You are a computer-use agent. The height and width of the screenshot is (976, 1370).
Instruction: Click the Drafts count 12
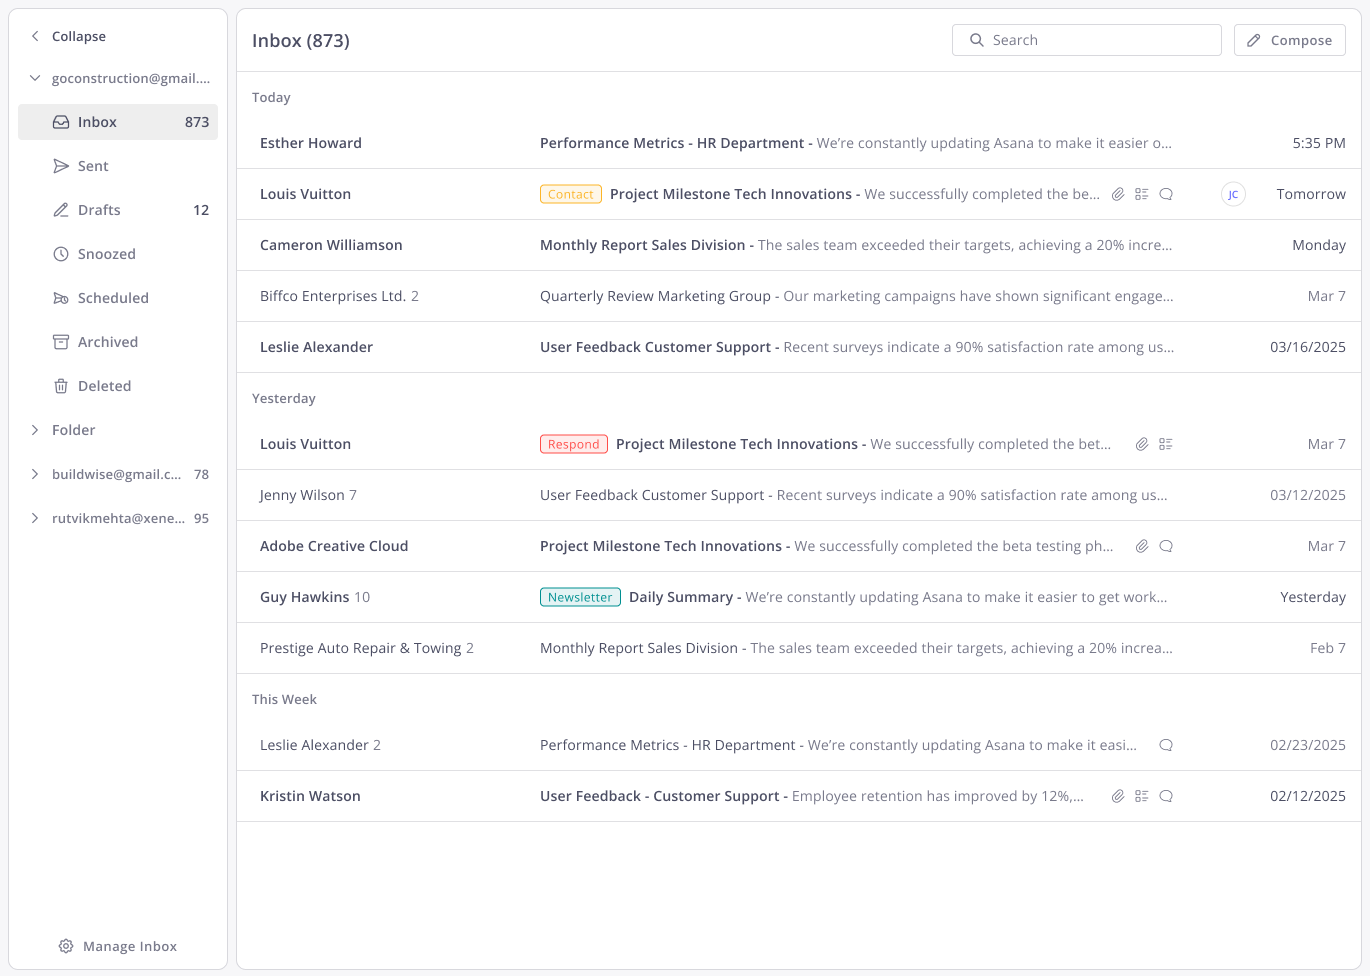201,210
